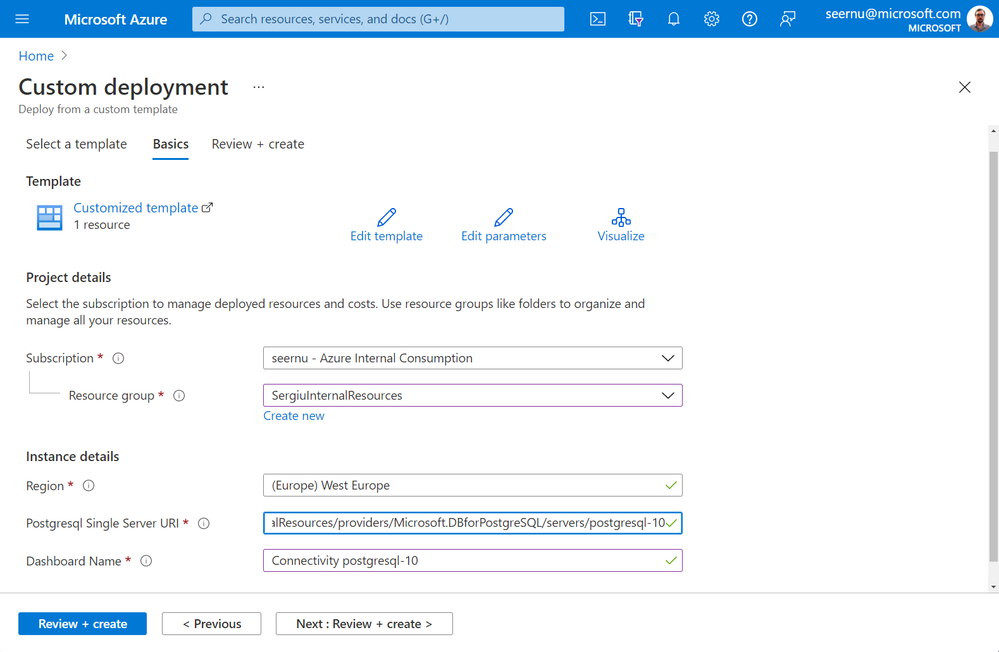
Task: Click the scrollbar up arrow
Action: pos(993,131)
